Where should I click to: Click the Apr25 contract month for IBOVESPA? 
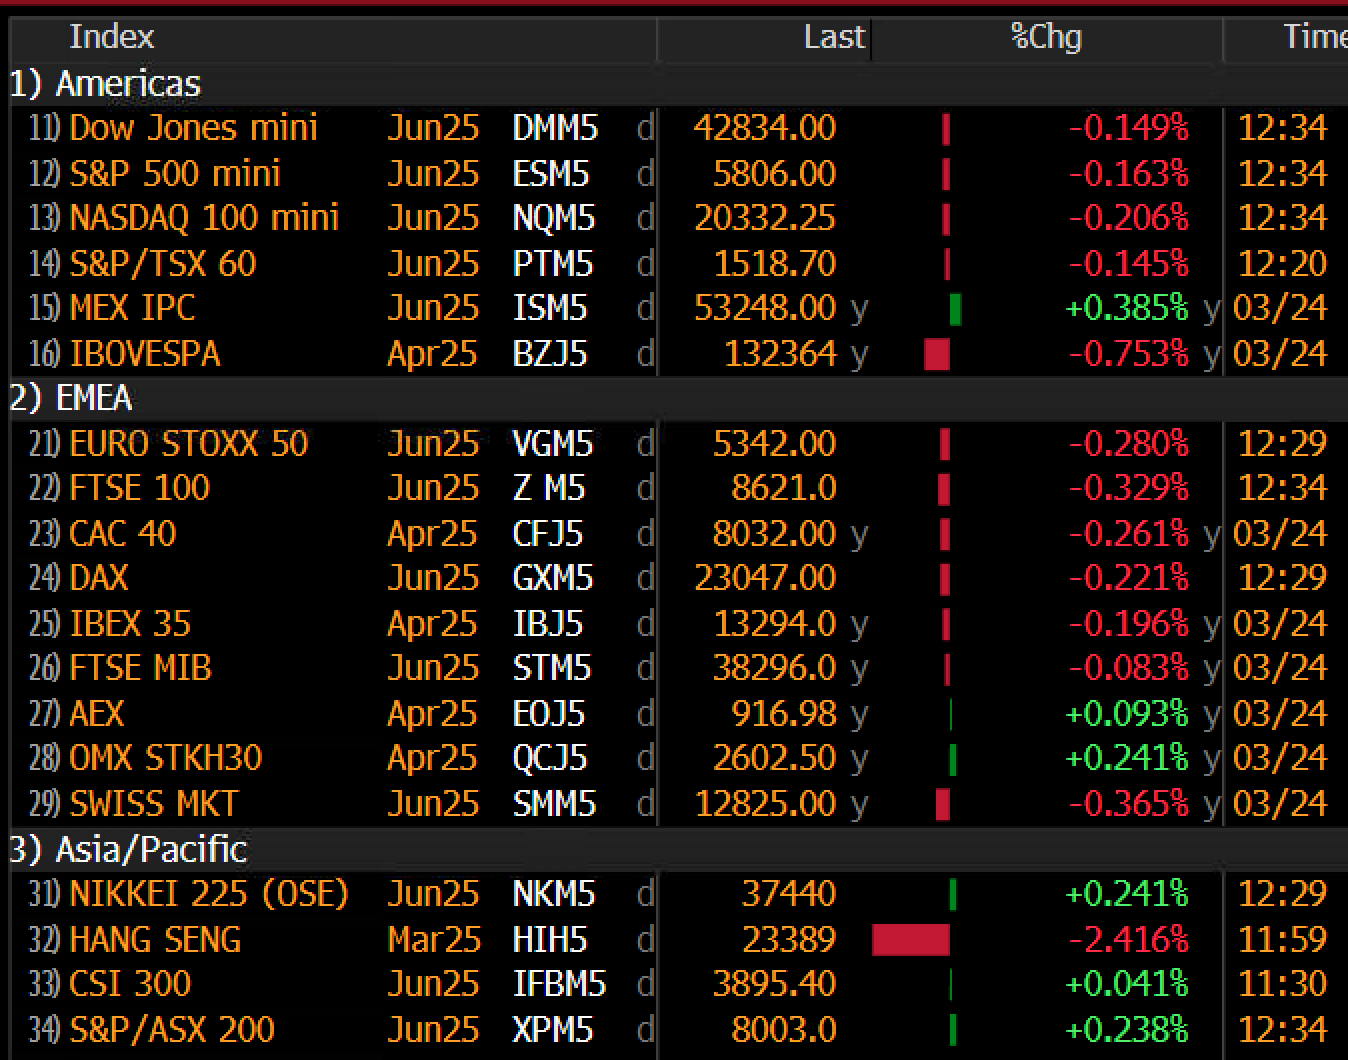[x=432, y=354]
